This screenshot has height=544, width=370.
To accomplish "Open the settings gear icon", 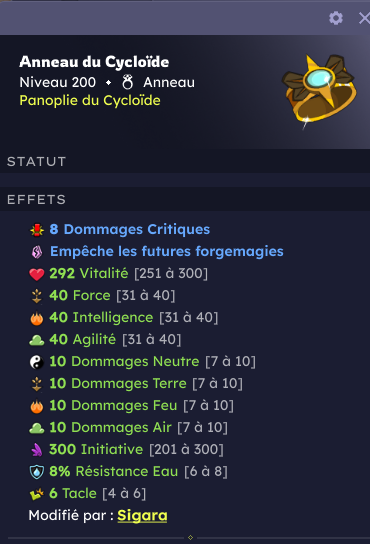I will [336, 18].
